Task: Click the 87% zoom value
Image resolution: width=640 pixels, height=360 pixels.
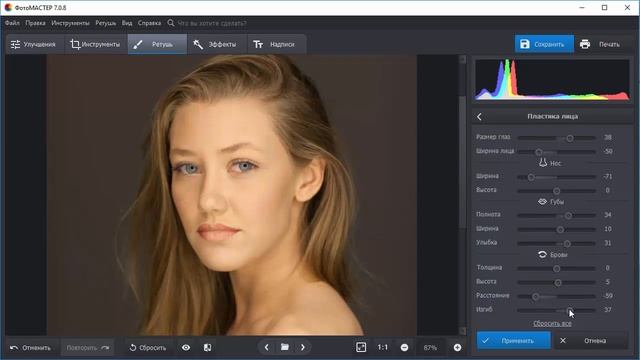Action: click(430, 348)
